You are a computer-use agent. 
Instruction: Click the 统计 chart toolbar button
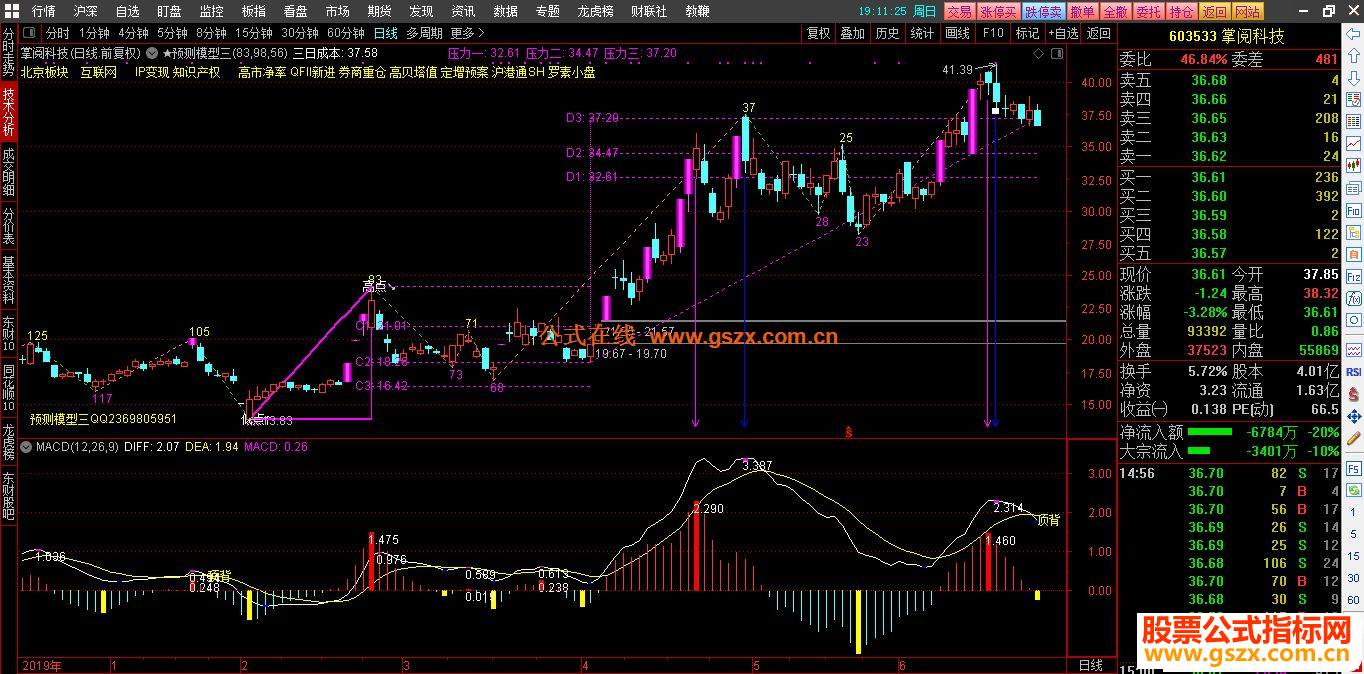(922, 33)
